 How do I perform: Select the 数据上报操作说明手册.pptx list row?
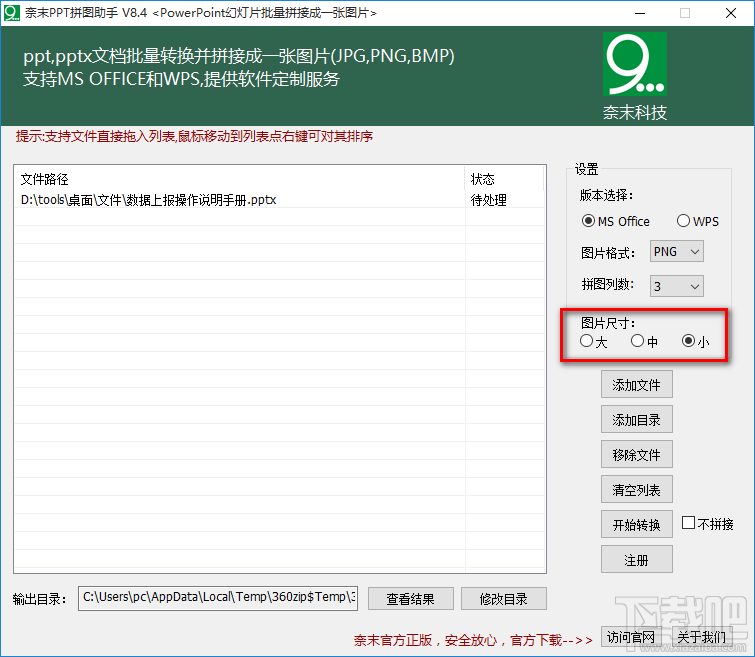tap(279, 199)
